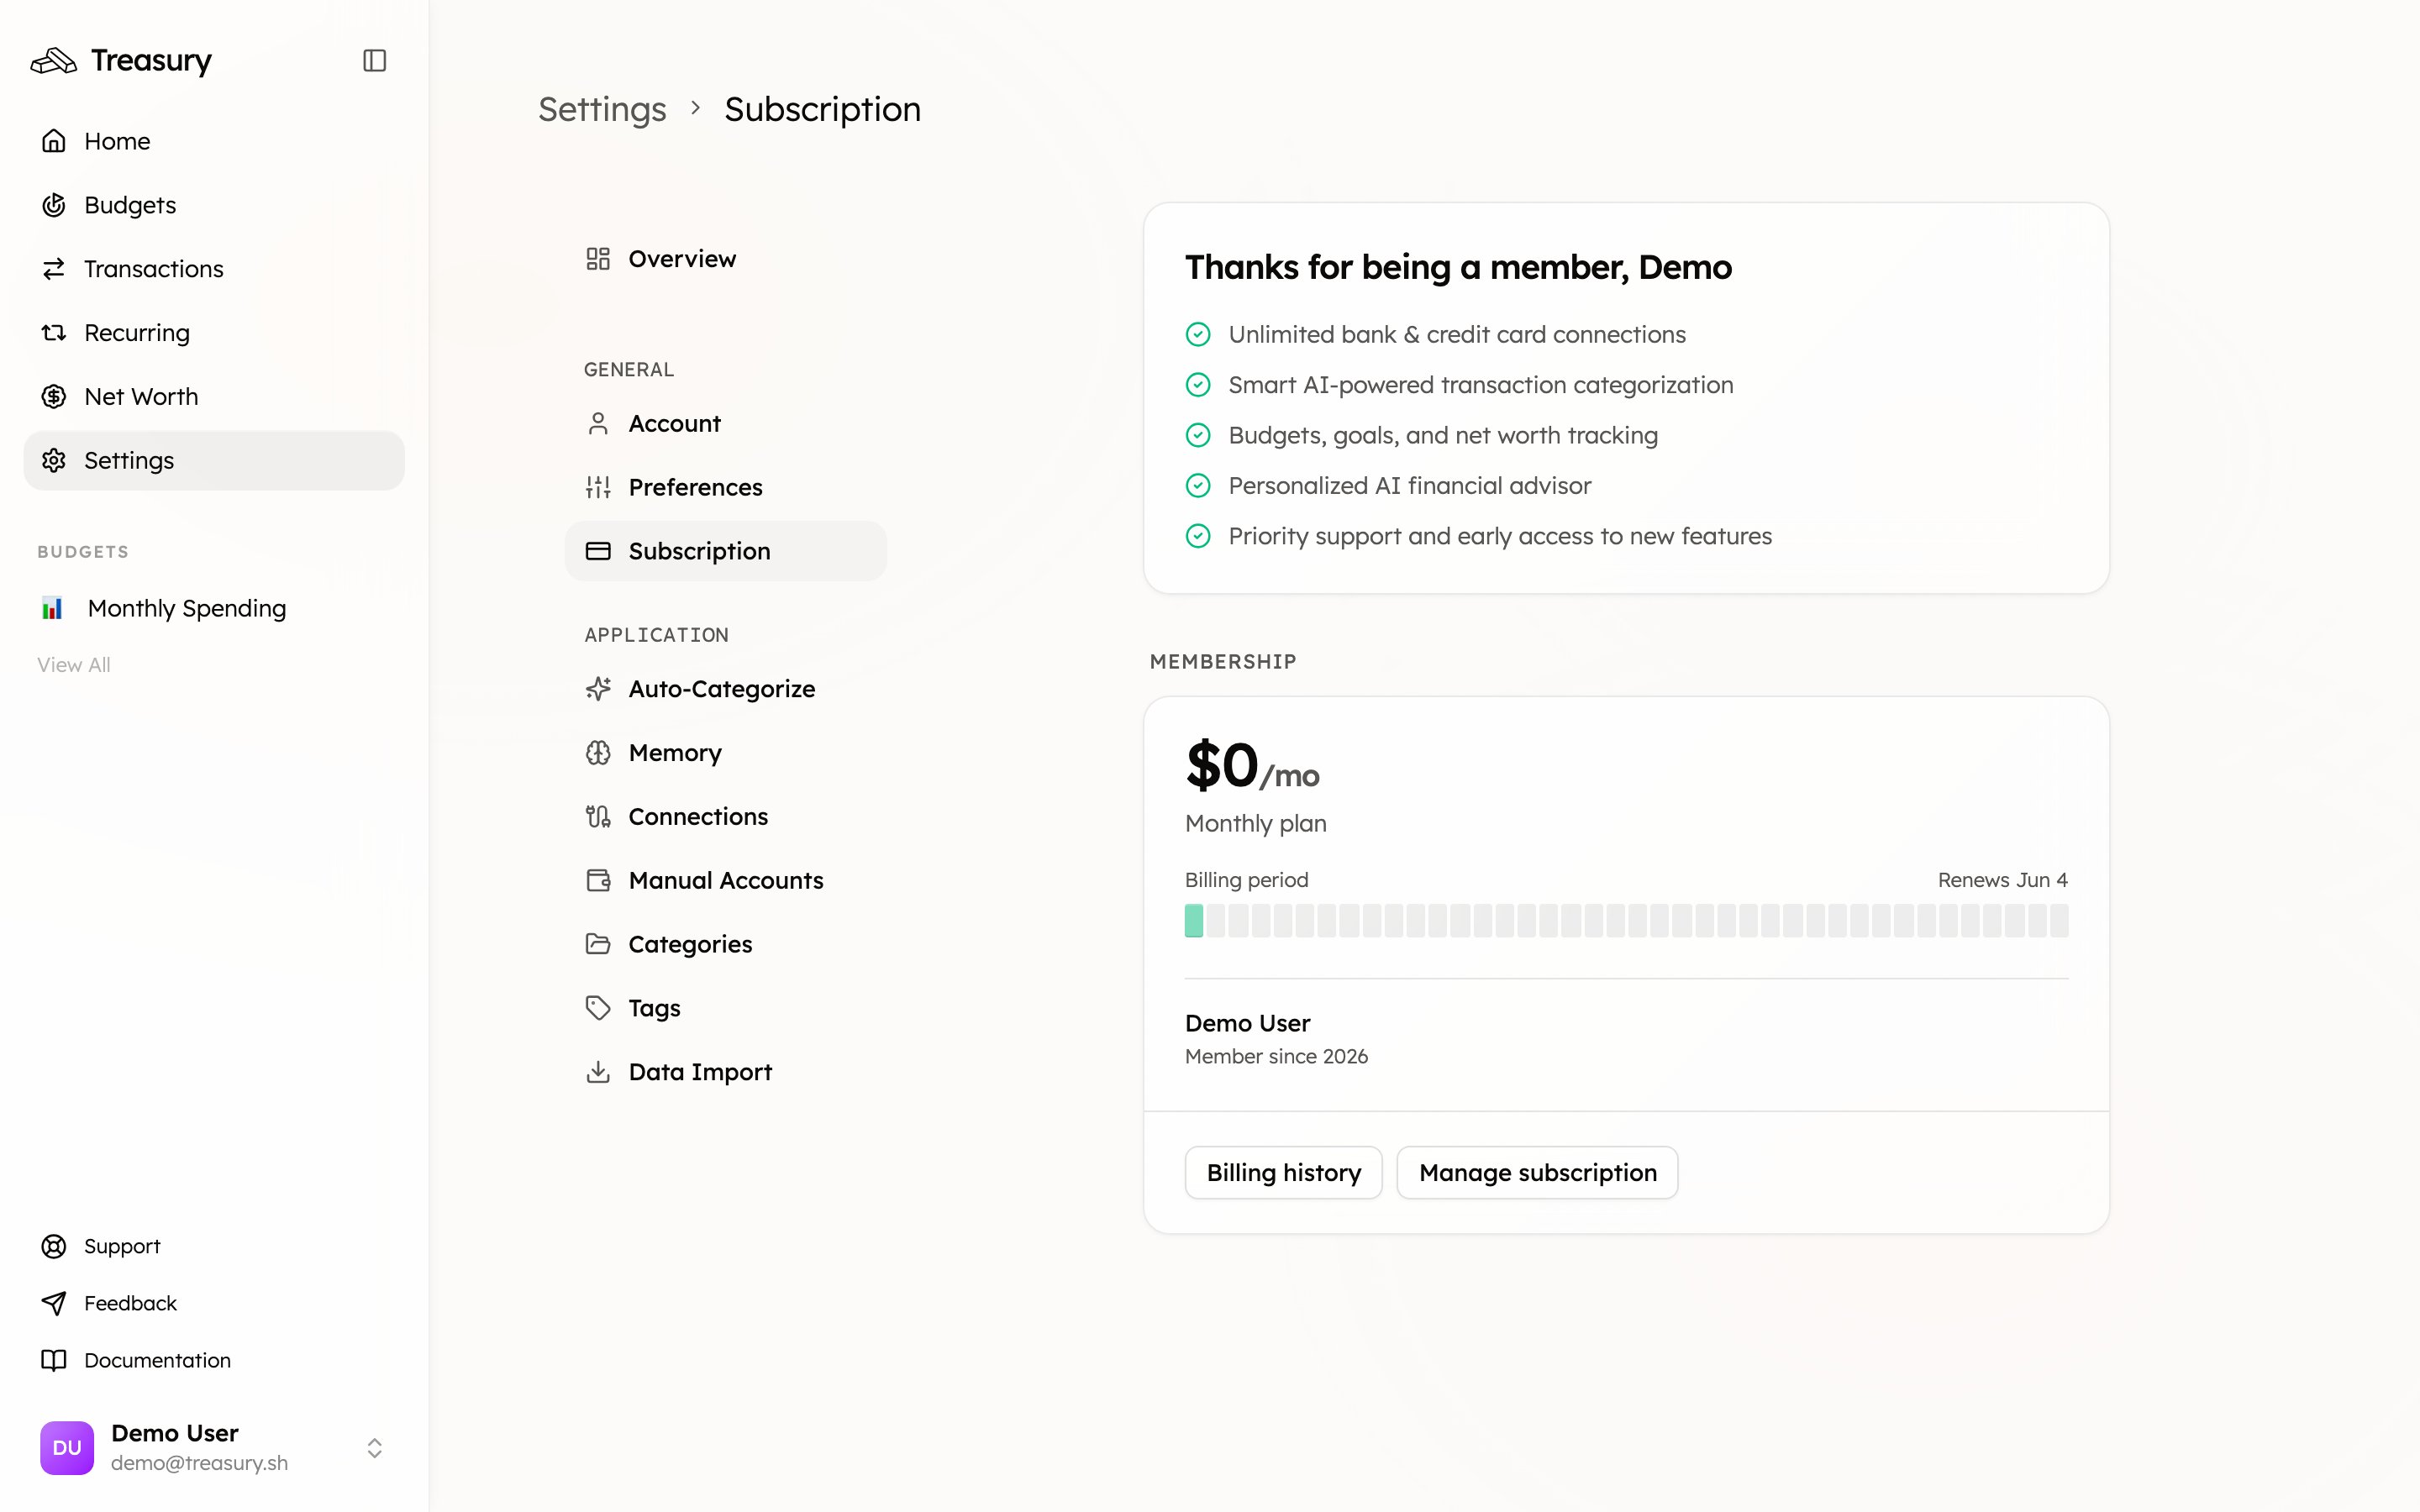Open Categories settings
This screenshot has width=2420, height=1512.
[x=726, y=944]
